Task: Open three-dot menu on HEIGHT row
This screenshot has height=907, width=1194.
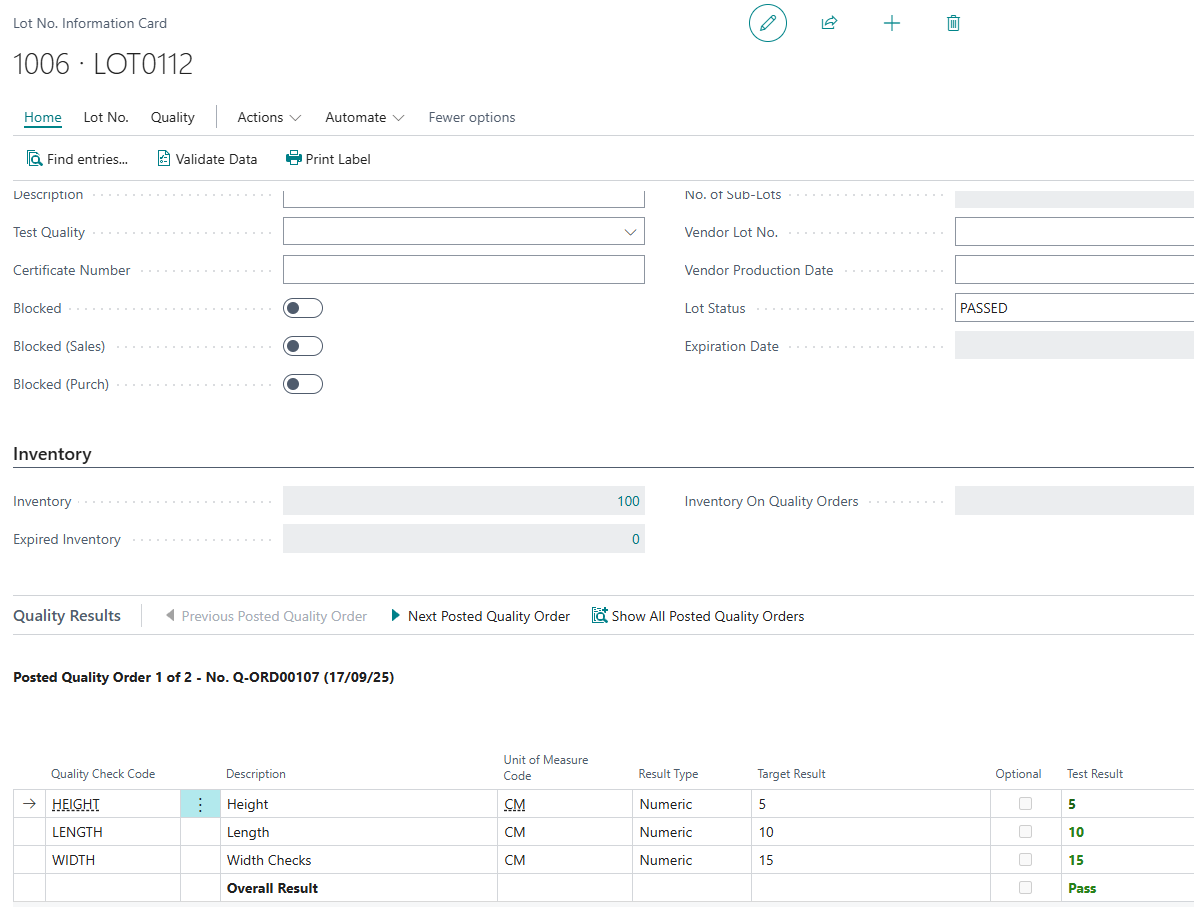Action: tap(200, 804)
